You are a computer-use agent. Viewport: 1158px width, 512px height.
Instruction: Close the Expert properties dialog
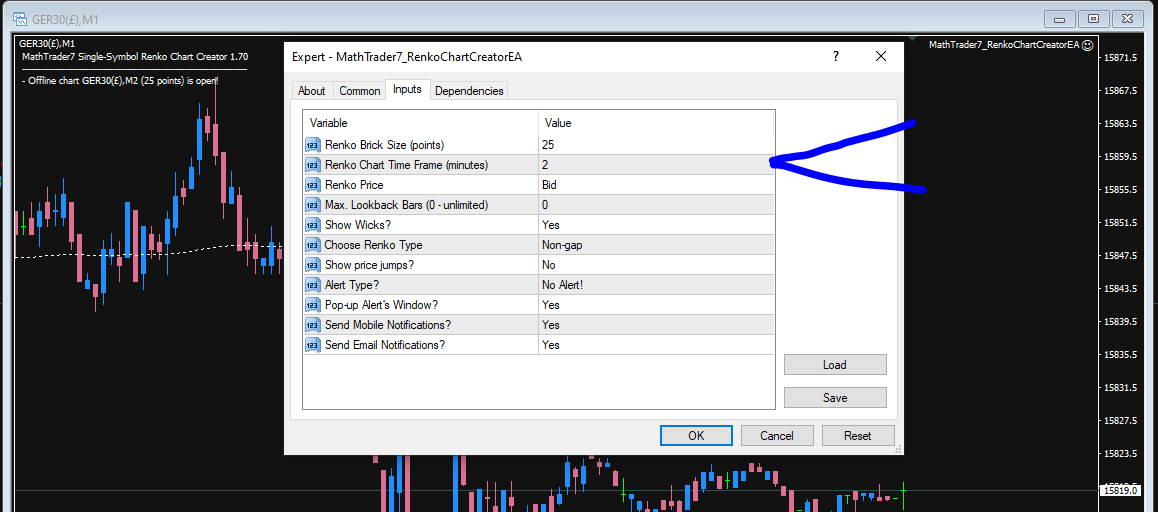pyautogui.click(x=880, y=56)
